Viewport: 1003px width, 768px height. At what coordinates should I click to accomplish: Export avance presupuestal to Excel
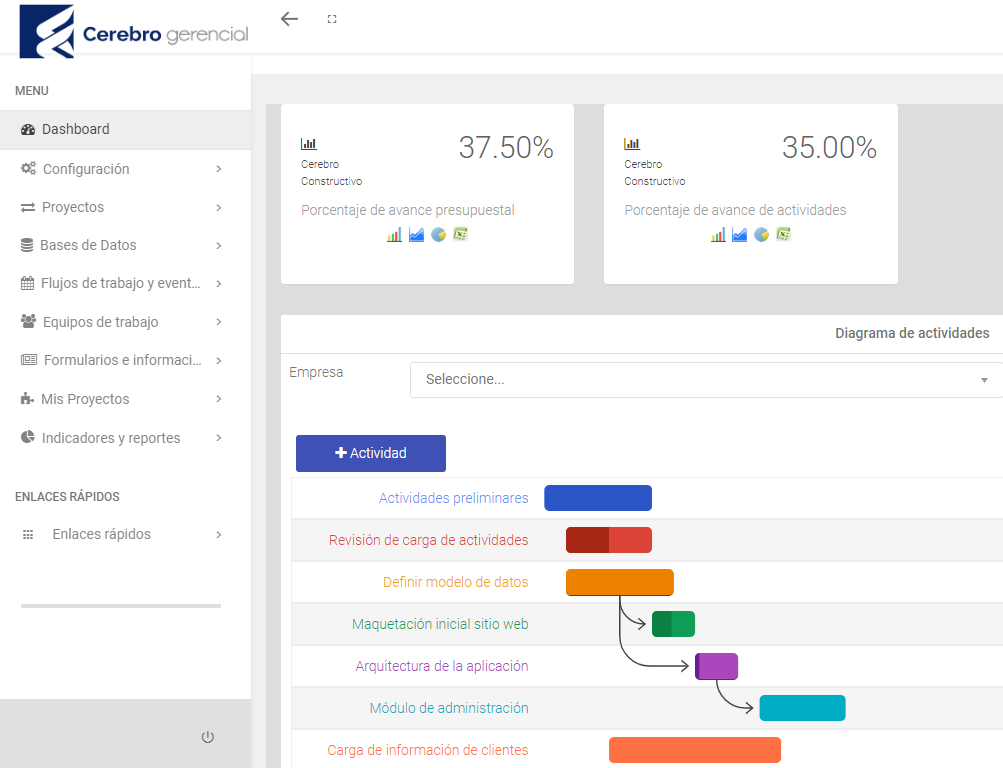[460, 235]
